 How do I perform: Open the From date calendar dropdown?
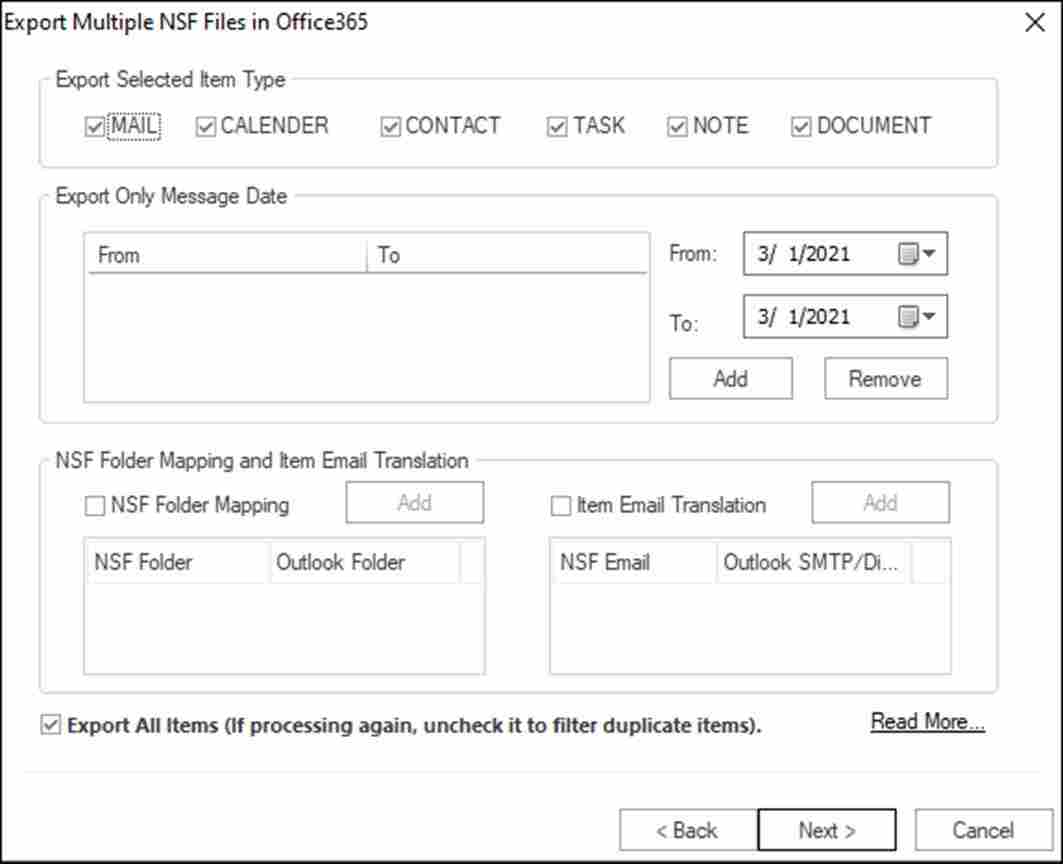click(x=918, y=254)
